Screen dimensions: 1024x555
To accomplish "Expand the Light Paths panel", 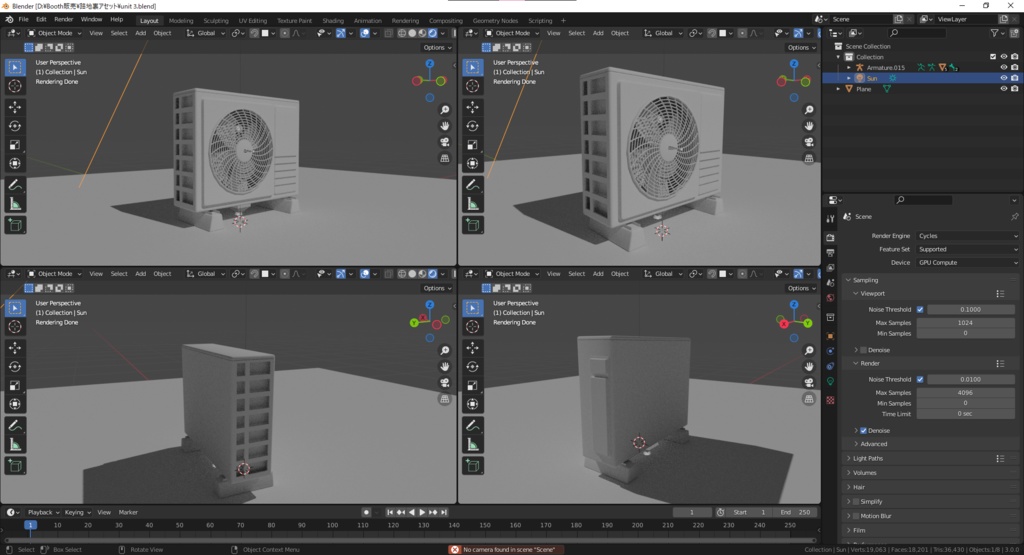I will point(867,458).
